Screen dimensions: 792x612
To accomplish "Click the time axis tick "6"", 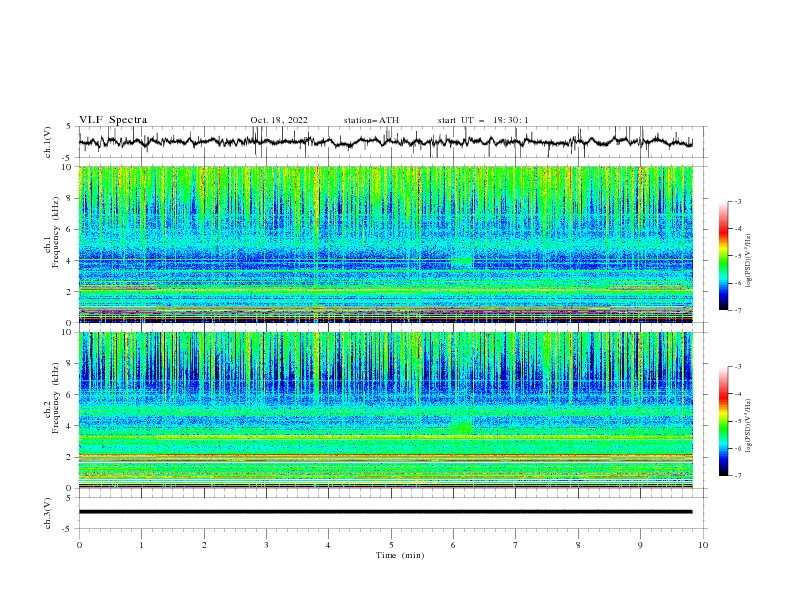I will pyautogui.click(x=453, y=545).
